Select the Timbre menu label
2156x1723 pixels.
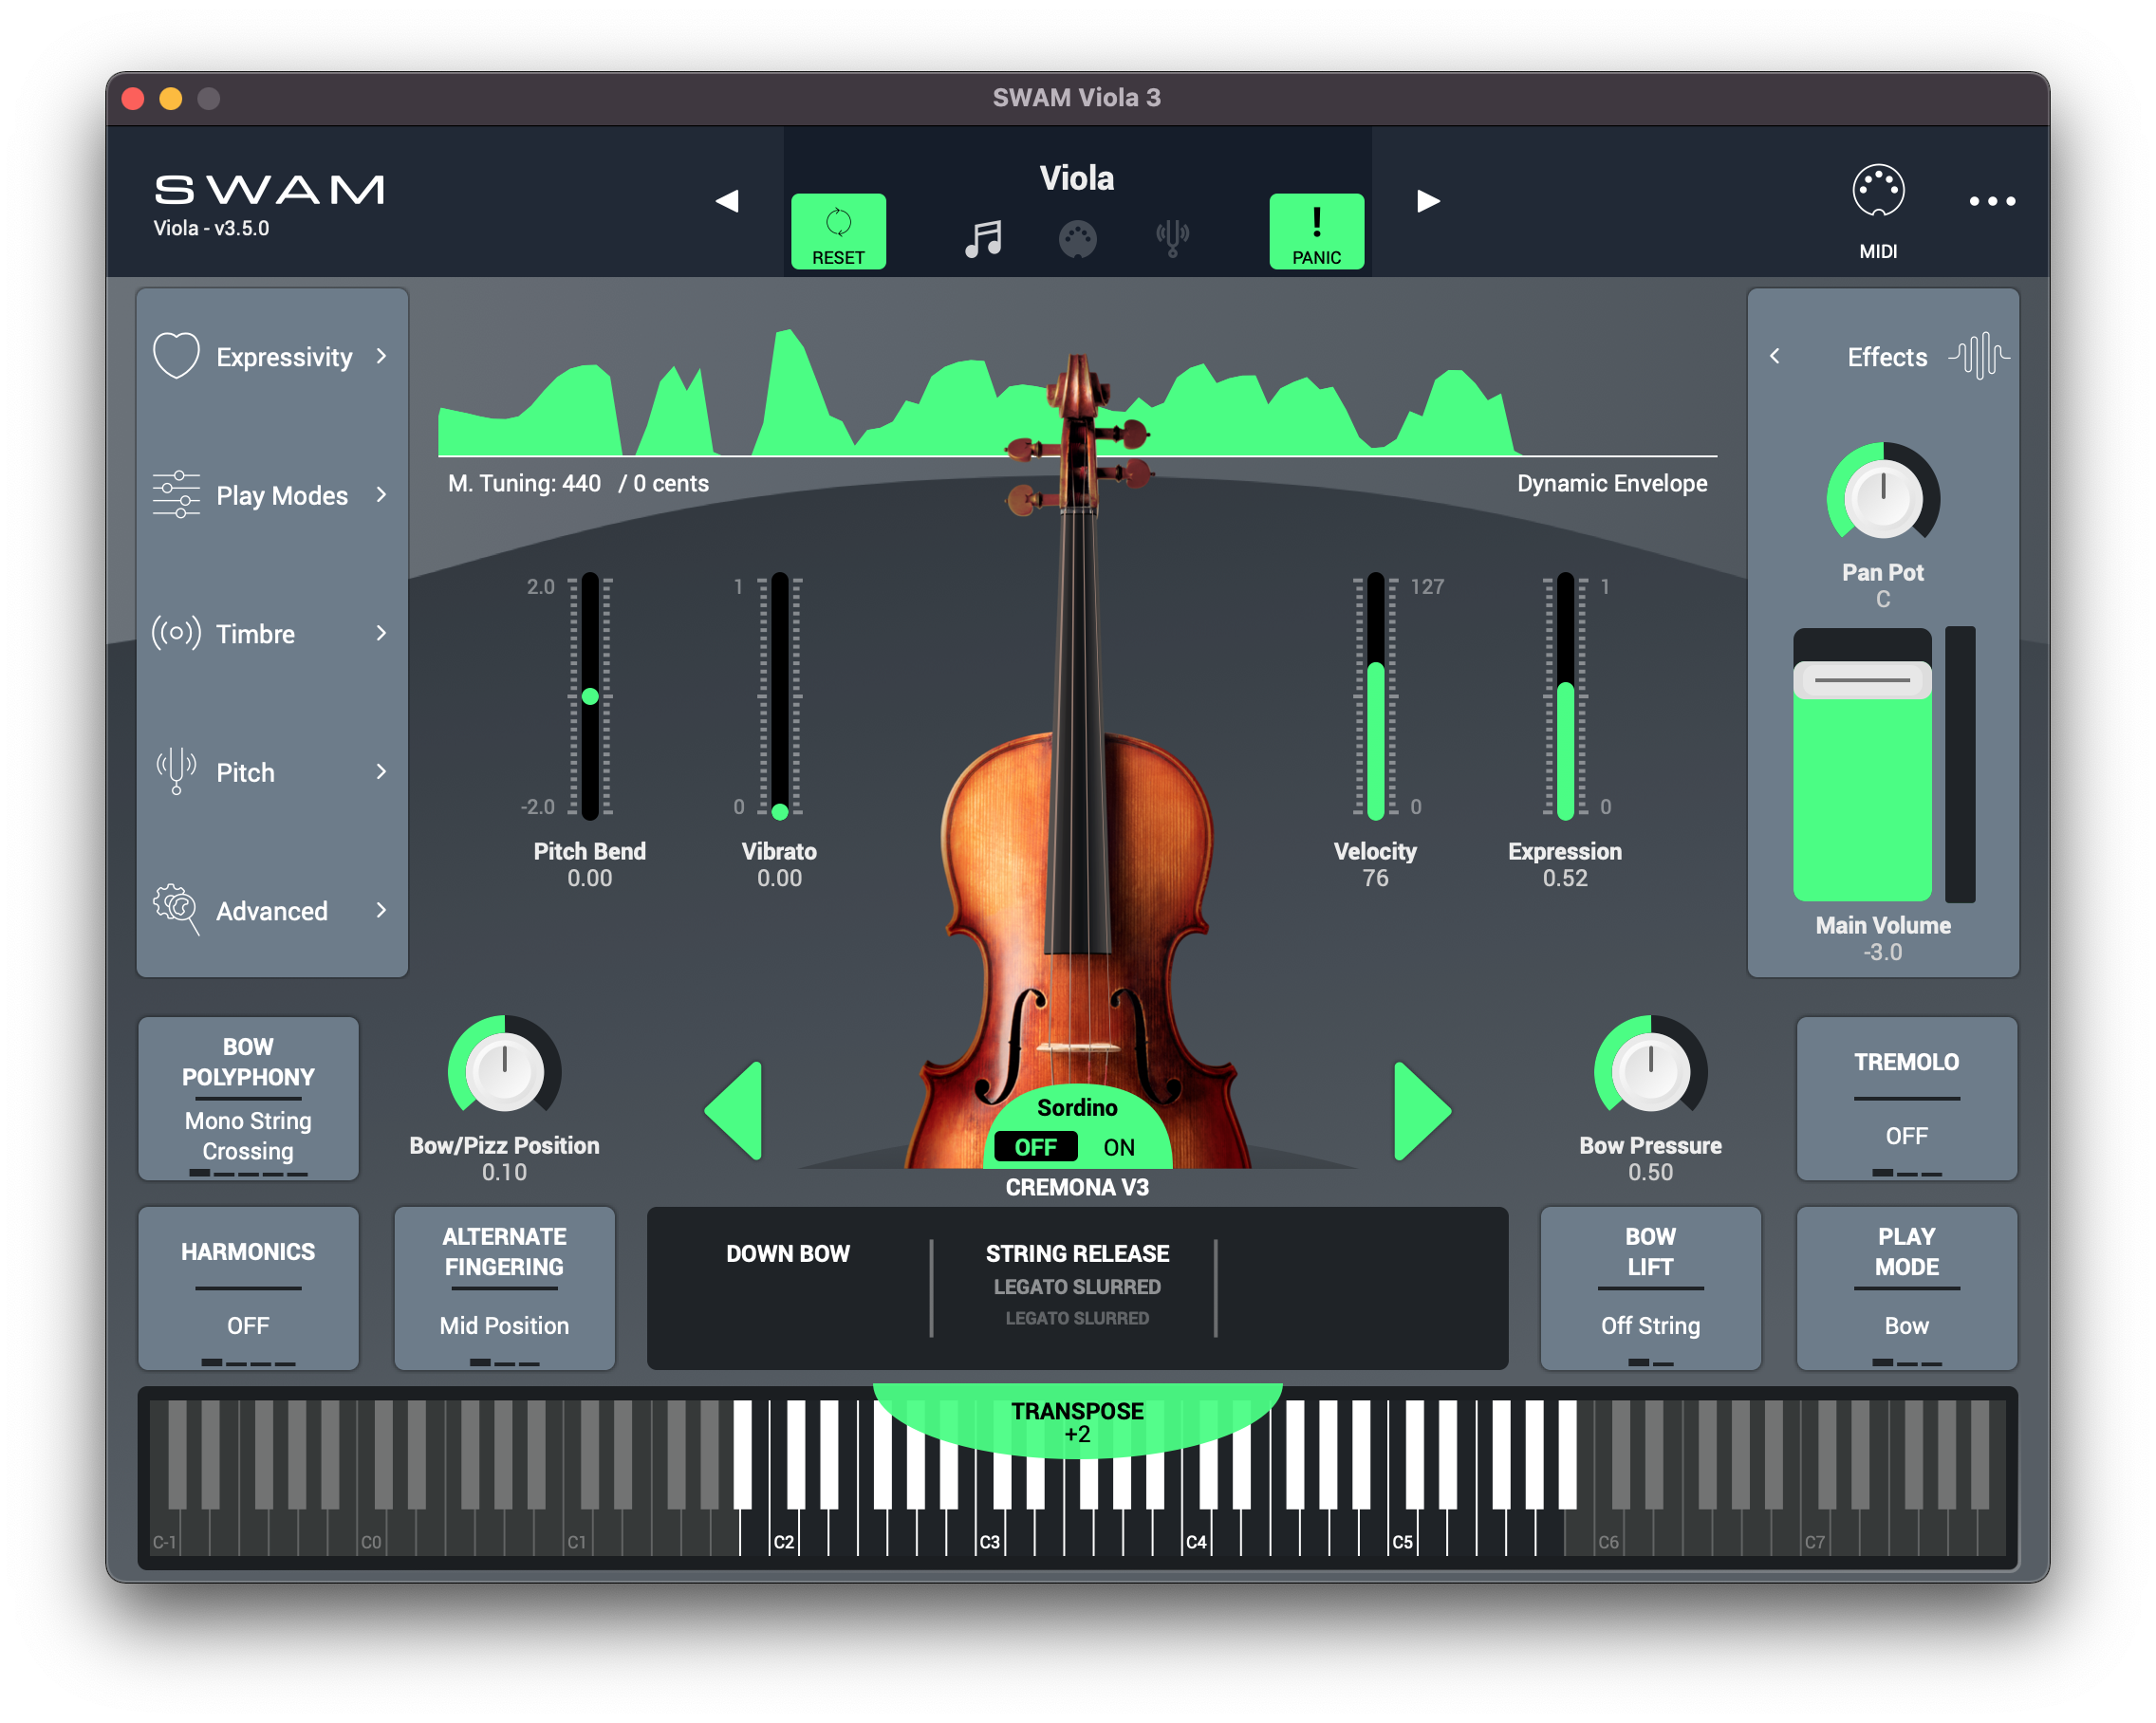pos(255,634)
